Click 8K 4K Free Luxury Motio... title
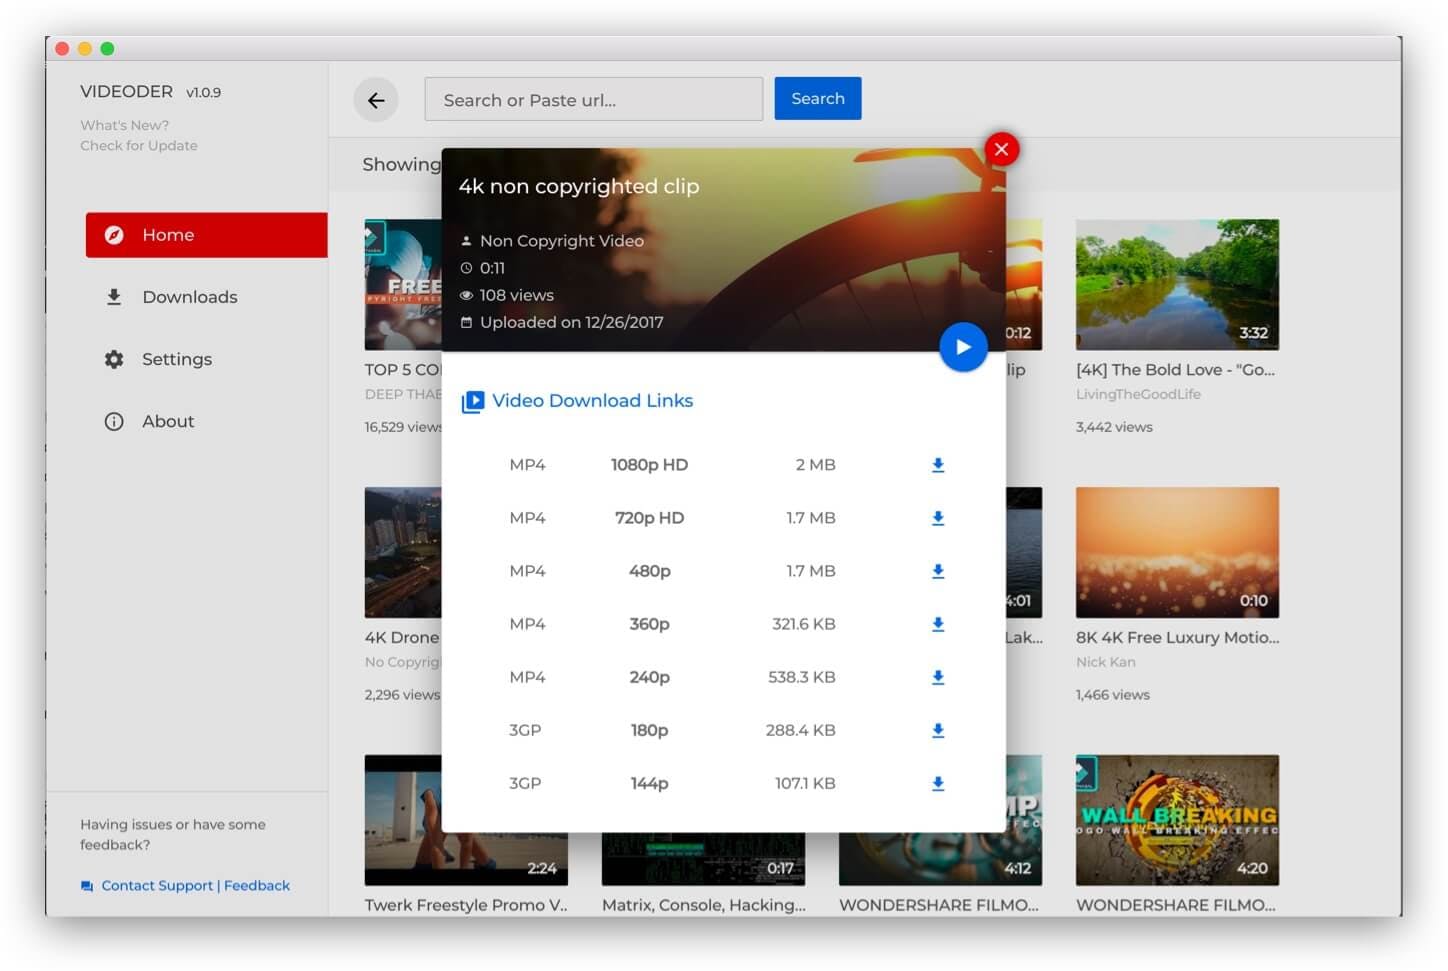The image size is (1448, 971). [x=1177, y=637]
